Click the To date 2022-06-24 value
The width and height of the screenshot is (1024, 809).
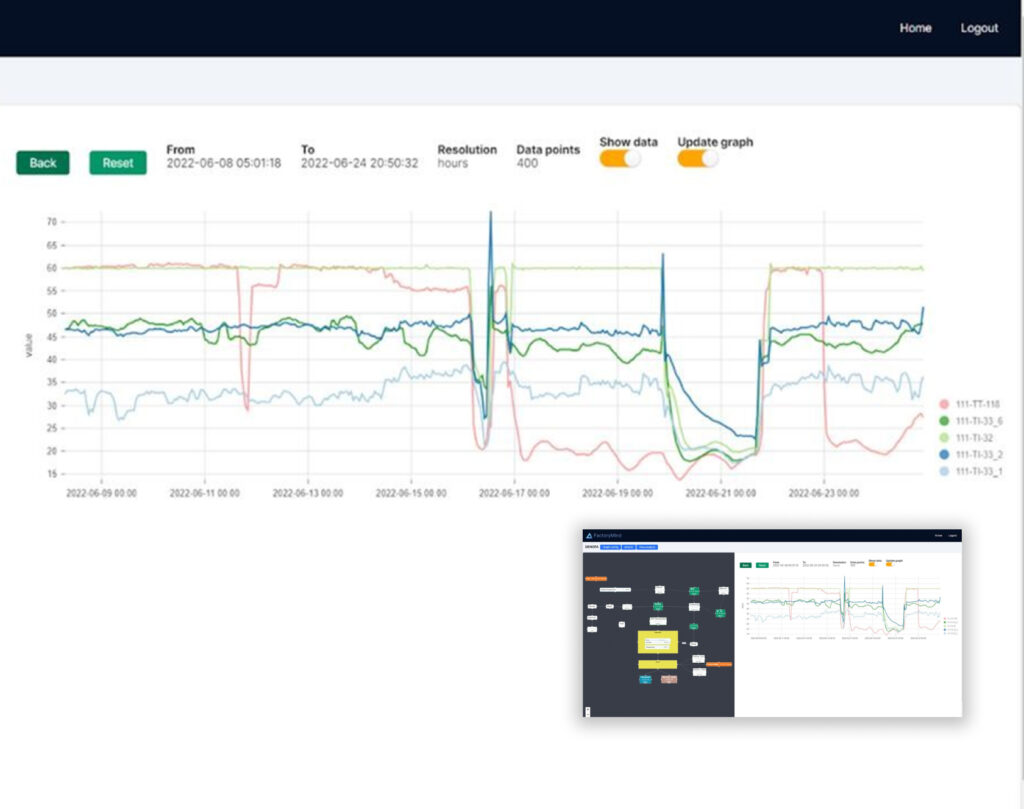[x=359, y=163]
